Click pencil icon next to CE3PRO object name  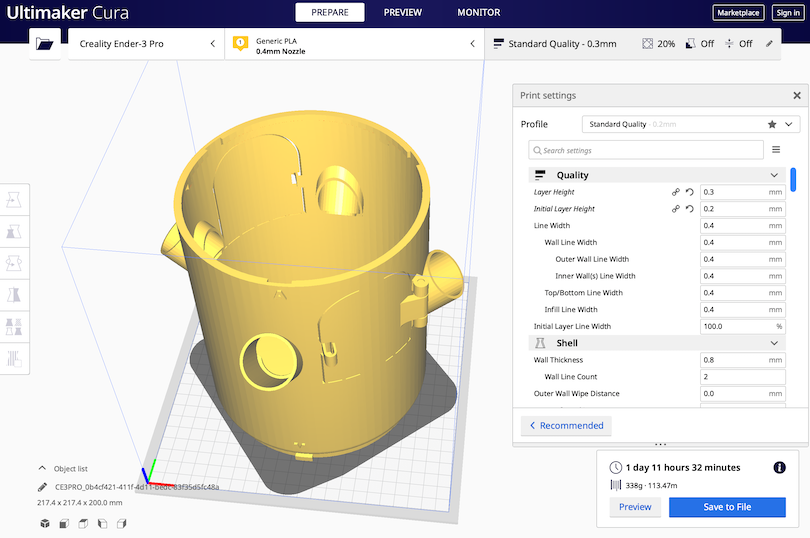pyautogui.click(x=42, y=487)
